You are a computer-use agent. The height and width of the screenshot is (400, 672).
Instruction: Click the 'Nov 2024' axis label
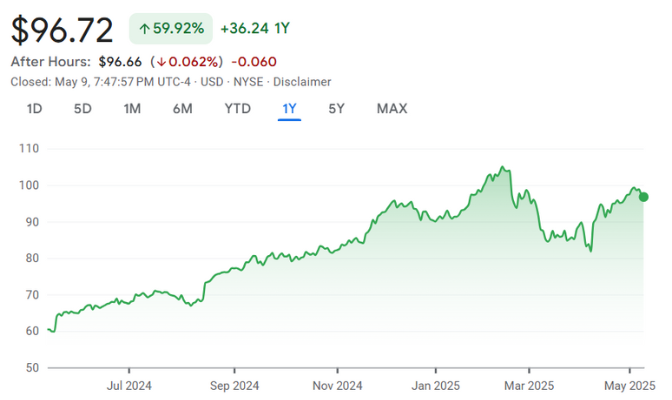tap(337, 386)
